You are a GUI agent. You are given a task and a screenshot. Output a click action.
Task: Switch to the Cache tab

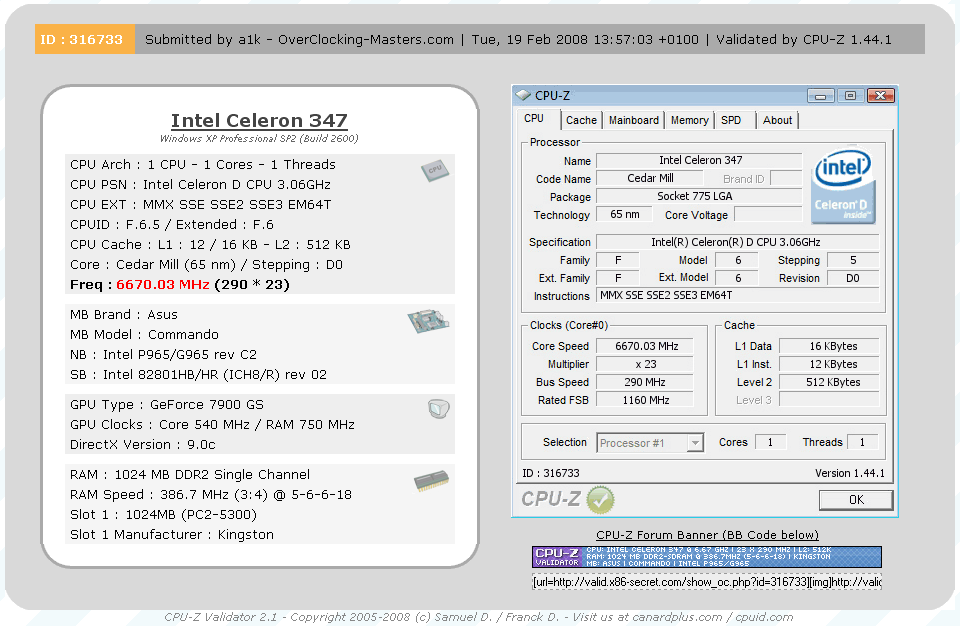[x=581, y=121]
